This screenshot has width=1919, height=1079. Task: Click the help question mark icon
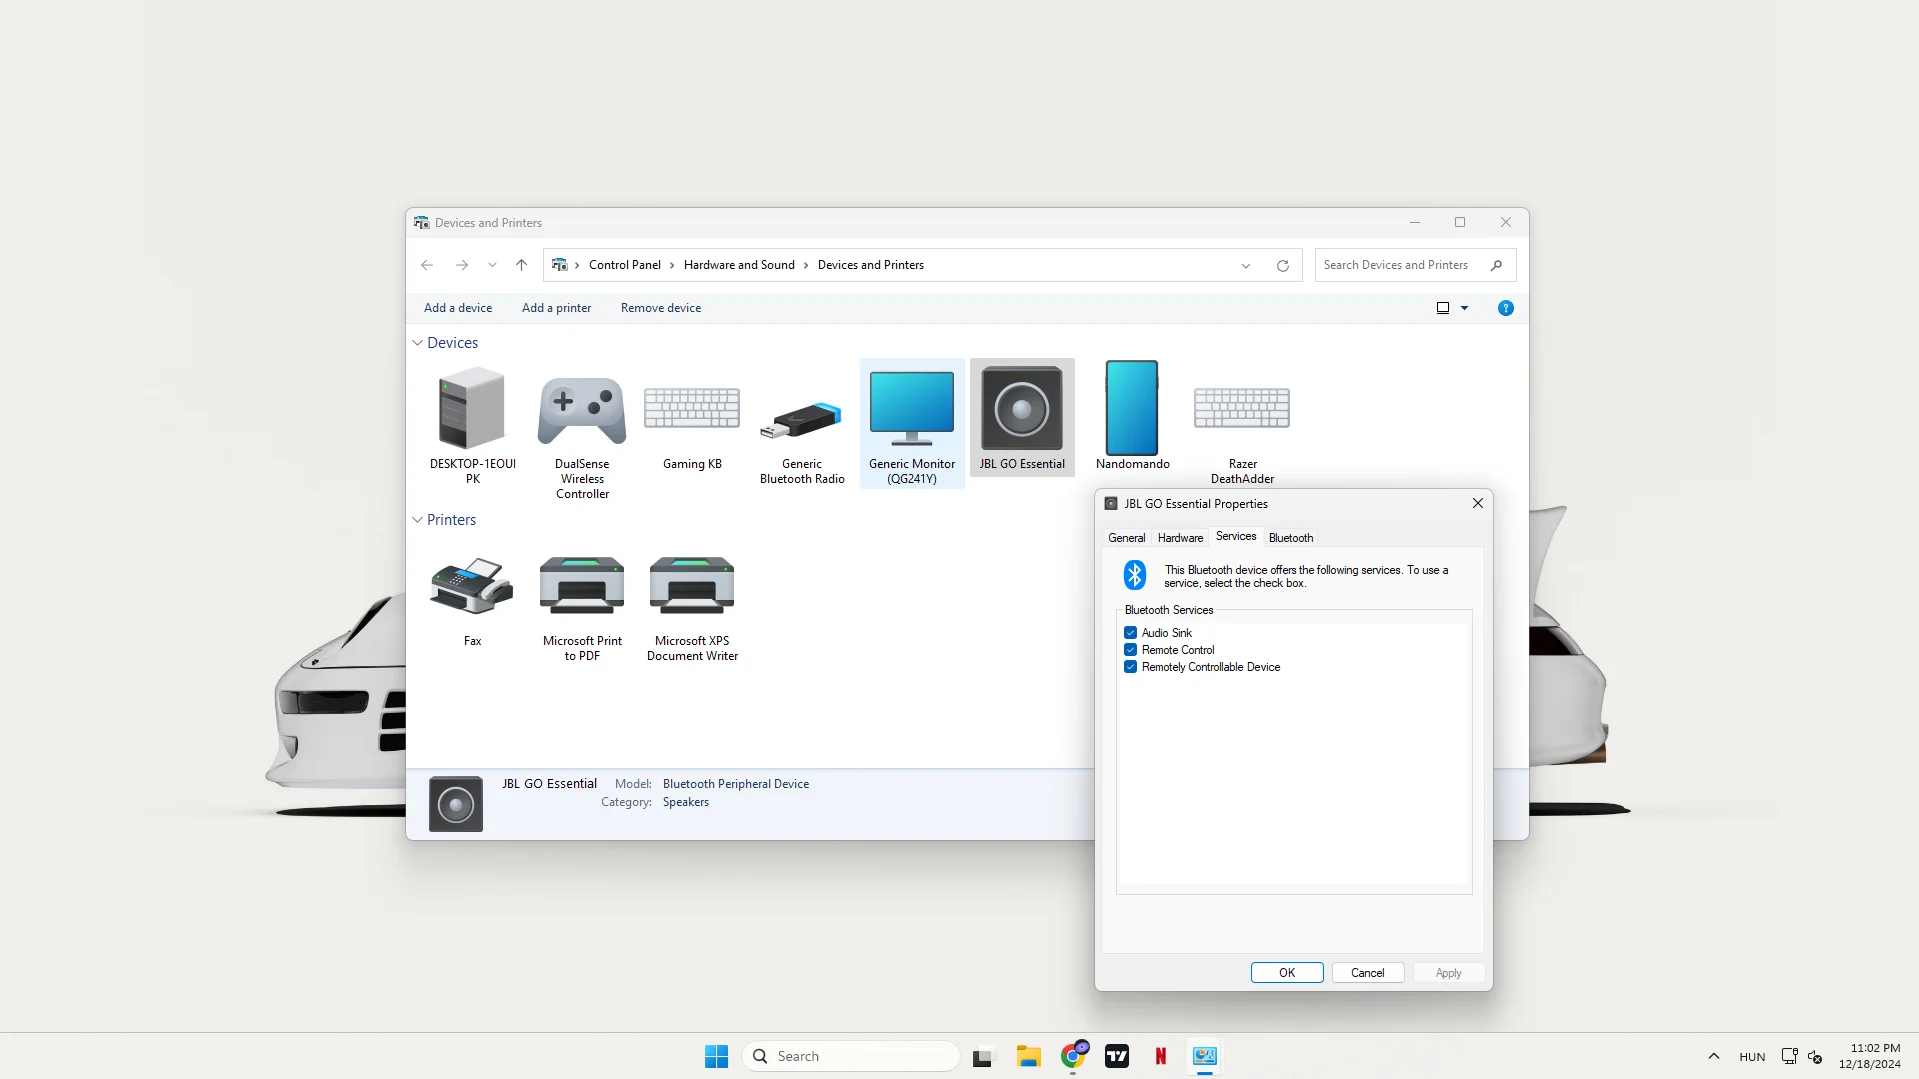tap(1505, 308)
